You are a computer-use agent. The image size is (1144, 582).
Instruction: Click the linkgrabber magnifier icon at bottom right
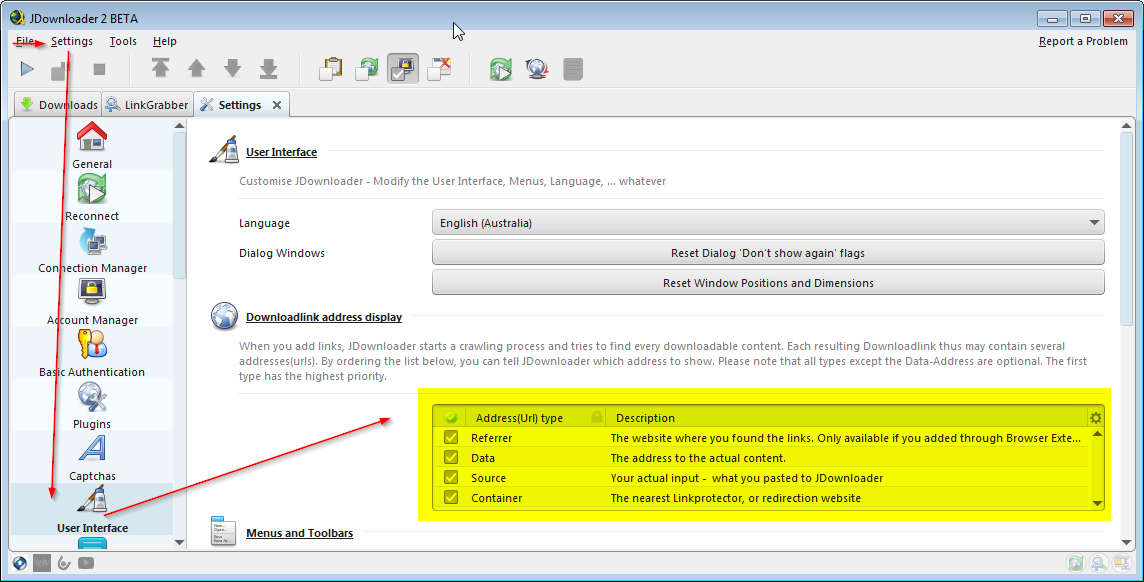tap(1098, 562)
